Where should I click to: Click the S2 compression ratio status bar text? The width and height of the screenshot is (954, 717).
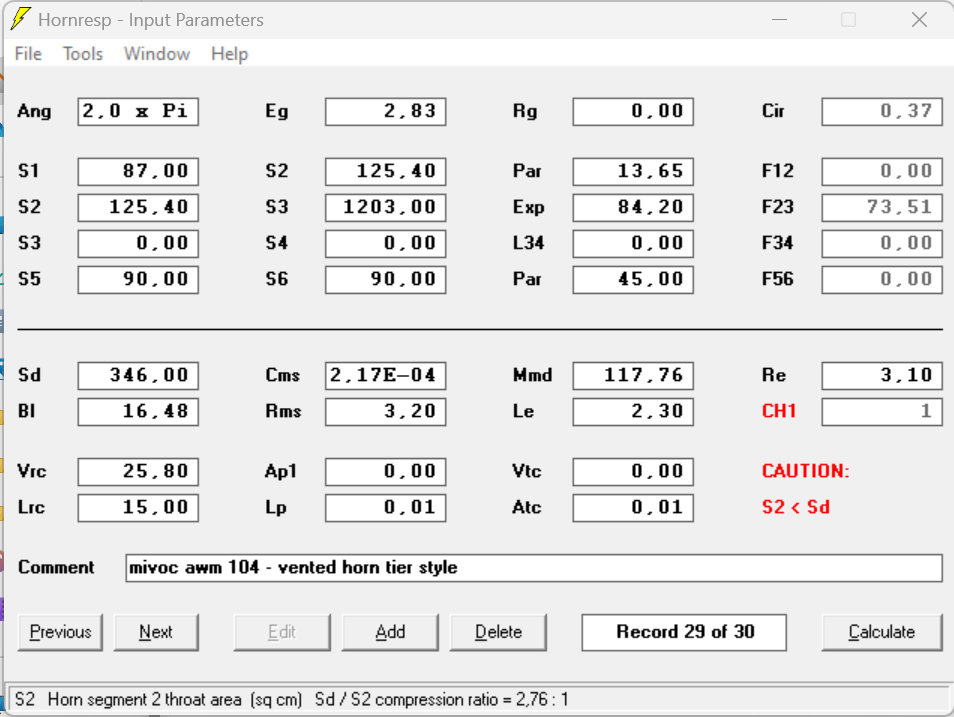tap(441, 699)
